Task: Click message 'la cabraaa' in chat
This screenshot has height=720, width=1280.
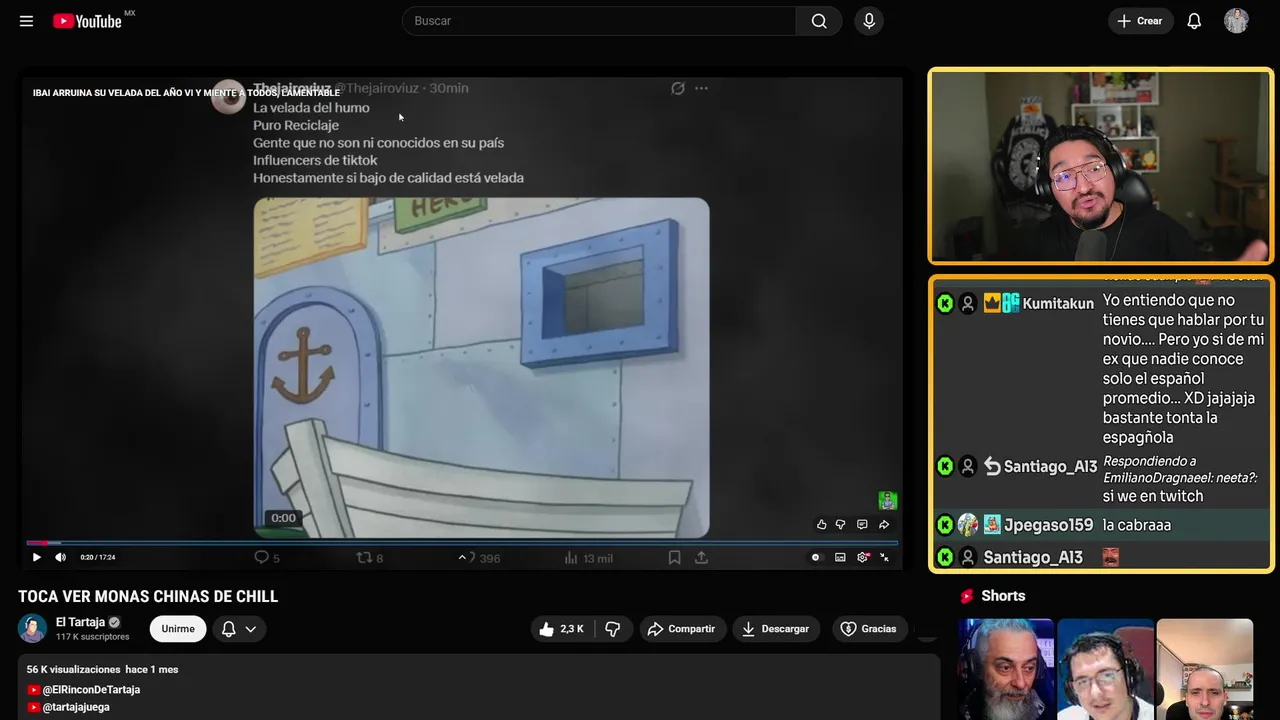Action: [x=1137, y=525]
